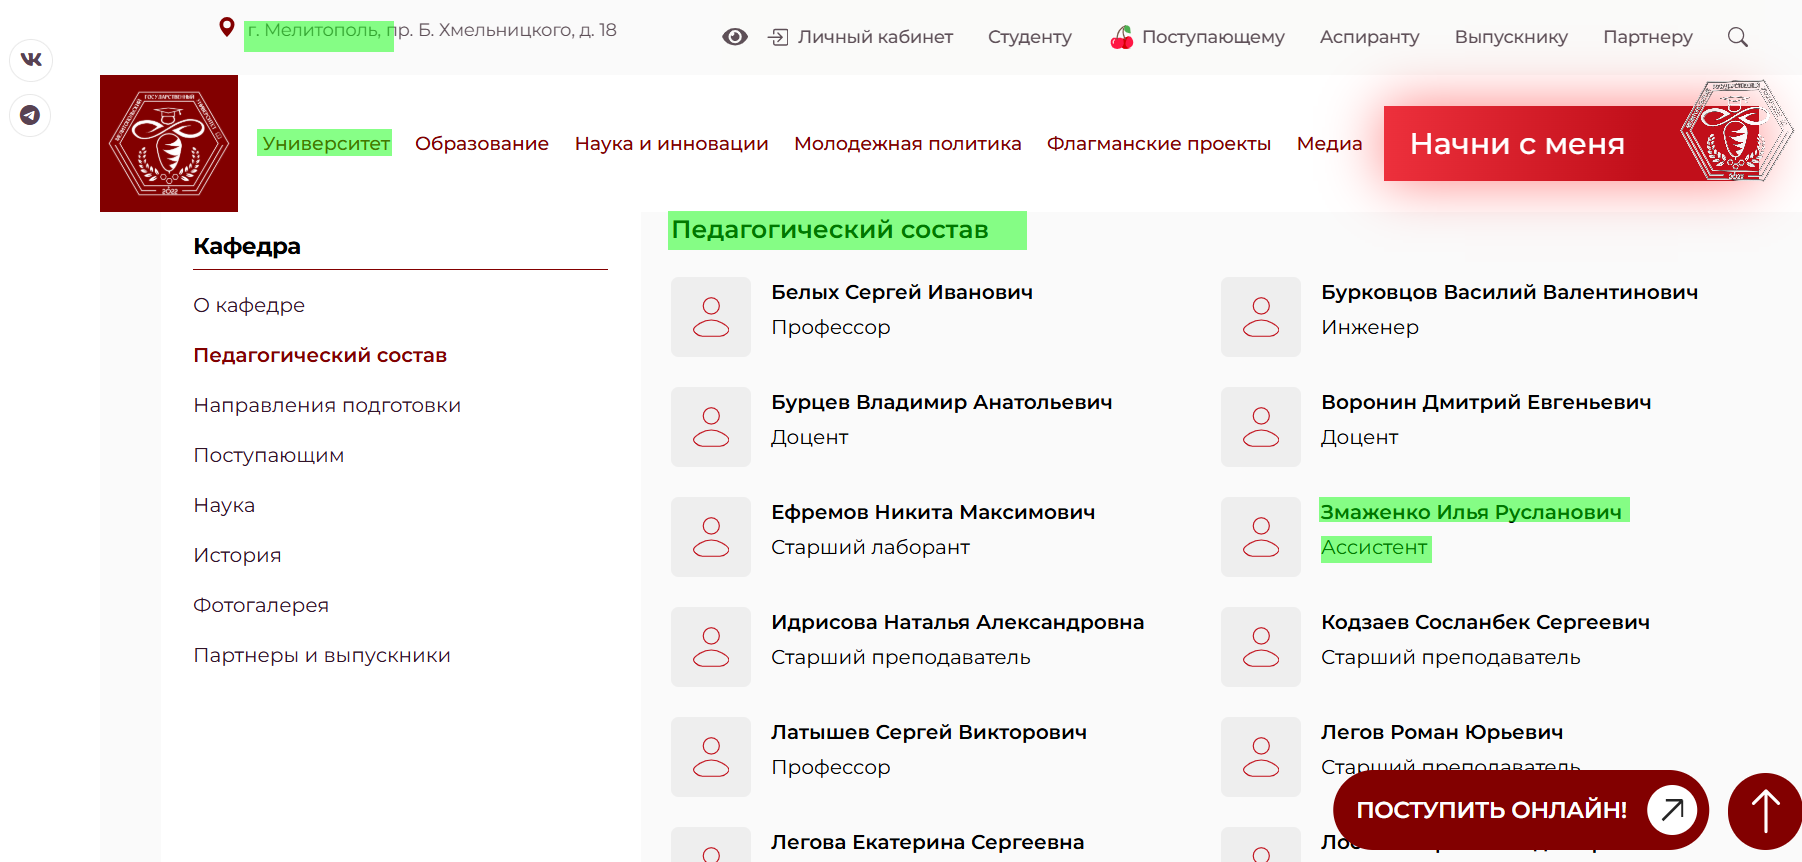This screenshot has width=1802, height=862.
Task: Select Педагогический состав in the sidebar
Action: tap(320, 355)
